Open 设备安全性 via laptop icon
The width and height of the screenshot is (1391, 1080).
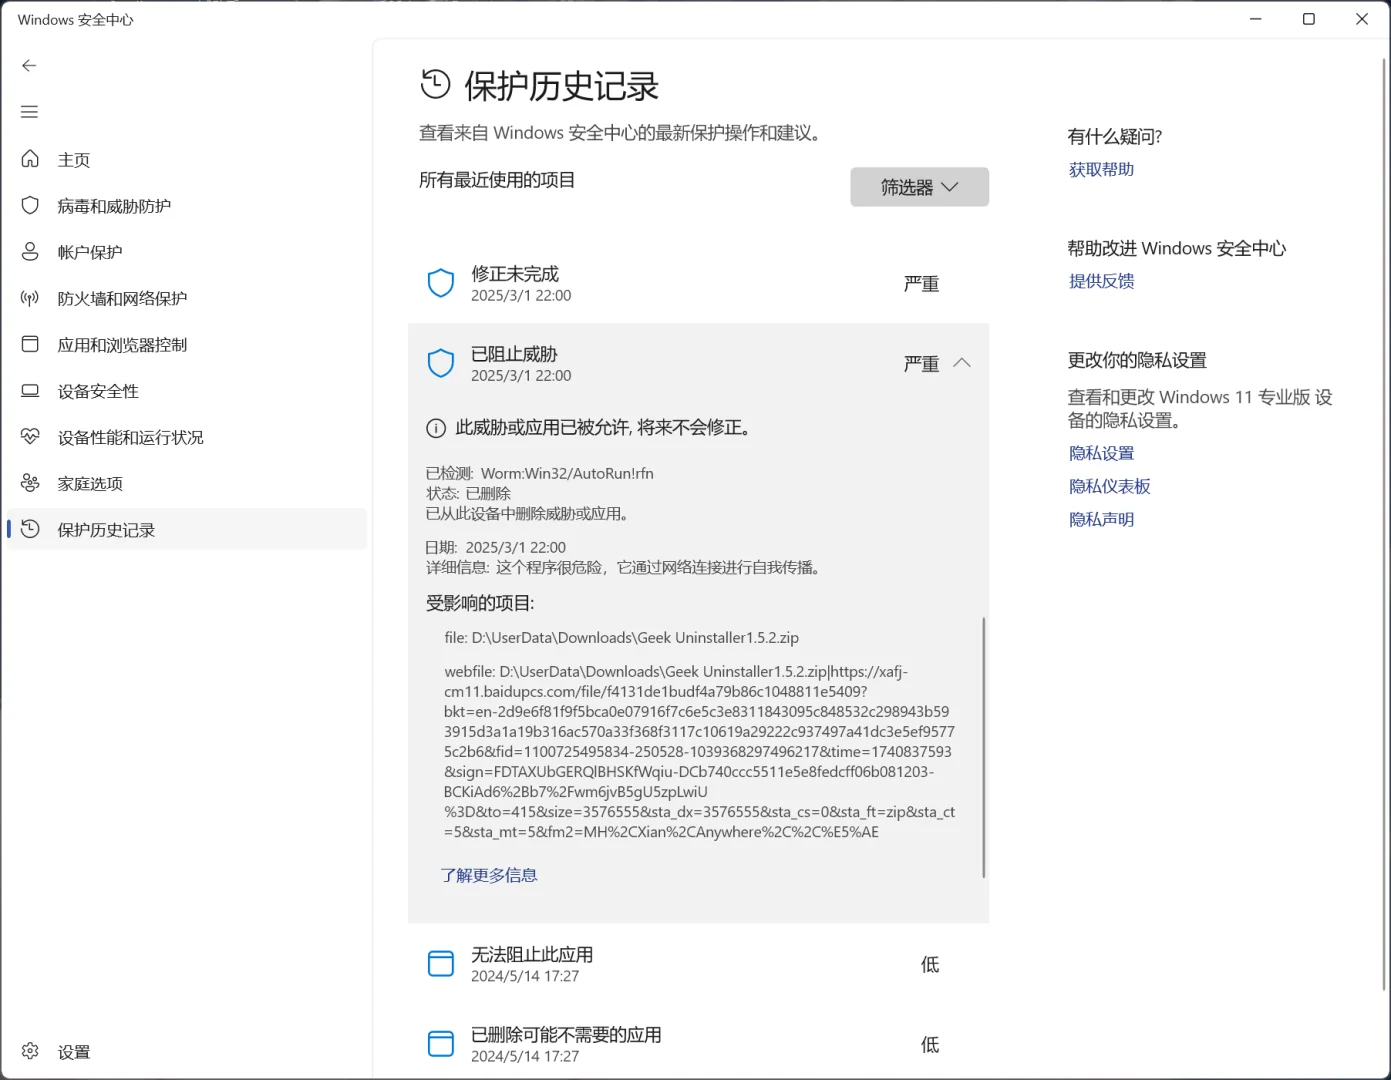(x=30, y=390)
